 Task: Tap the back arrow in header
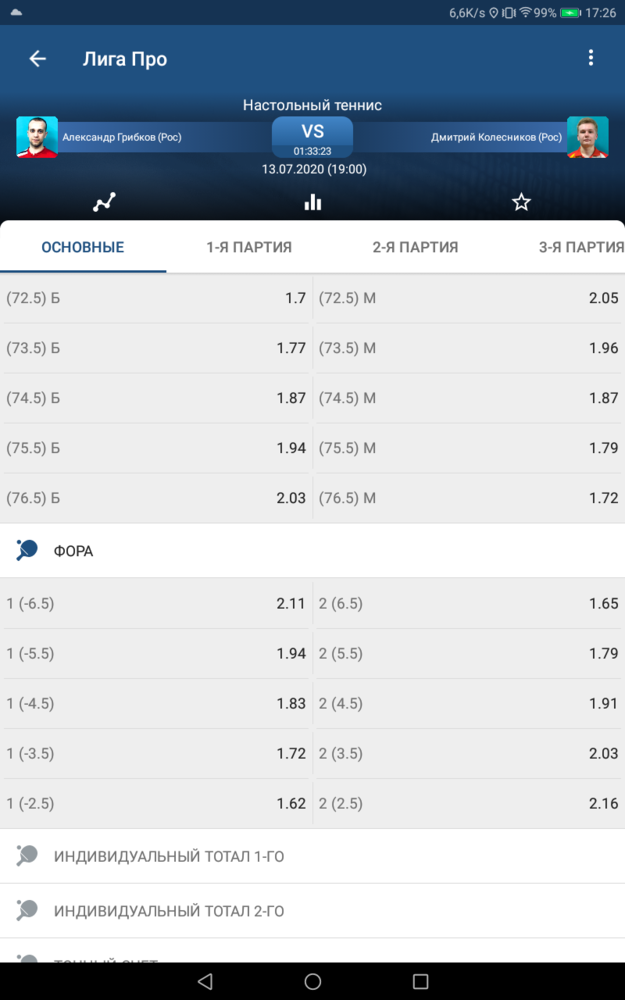pos(38,59)
